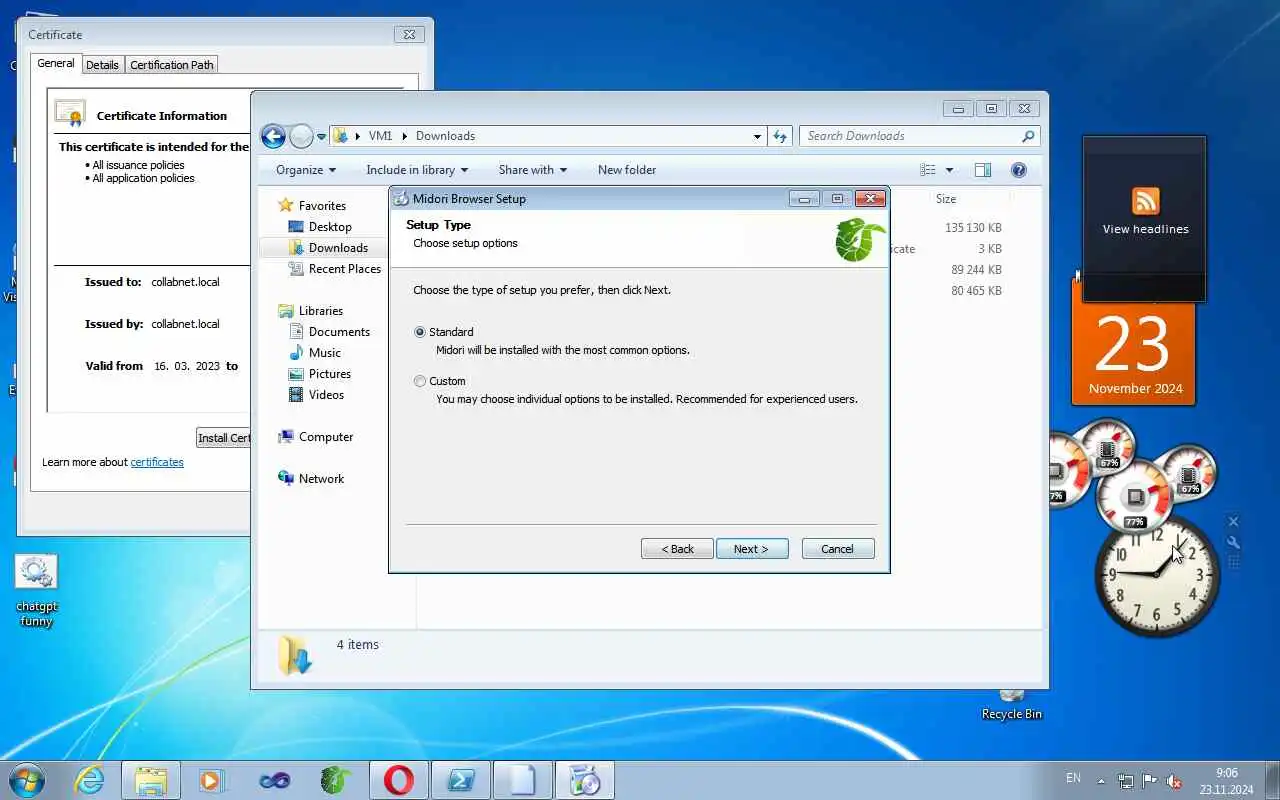Viewport: 1280px width, 800px height.
Task: Open the Organize dropdown in Explorer
Action: click(306, 170)
